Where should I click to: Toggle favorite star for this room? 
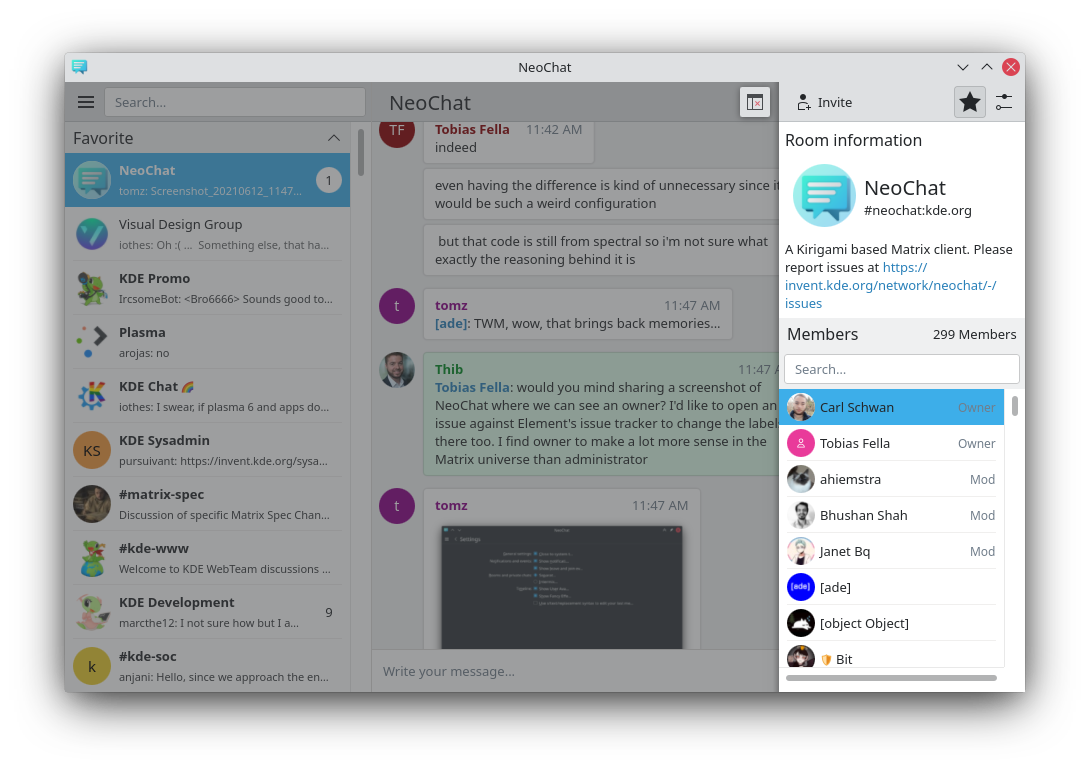click(x=970, y=102)
